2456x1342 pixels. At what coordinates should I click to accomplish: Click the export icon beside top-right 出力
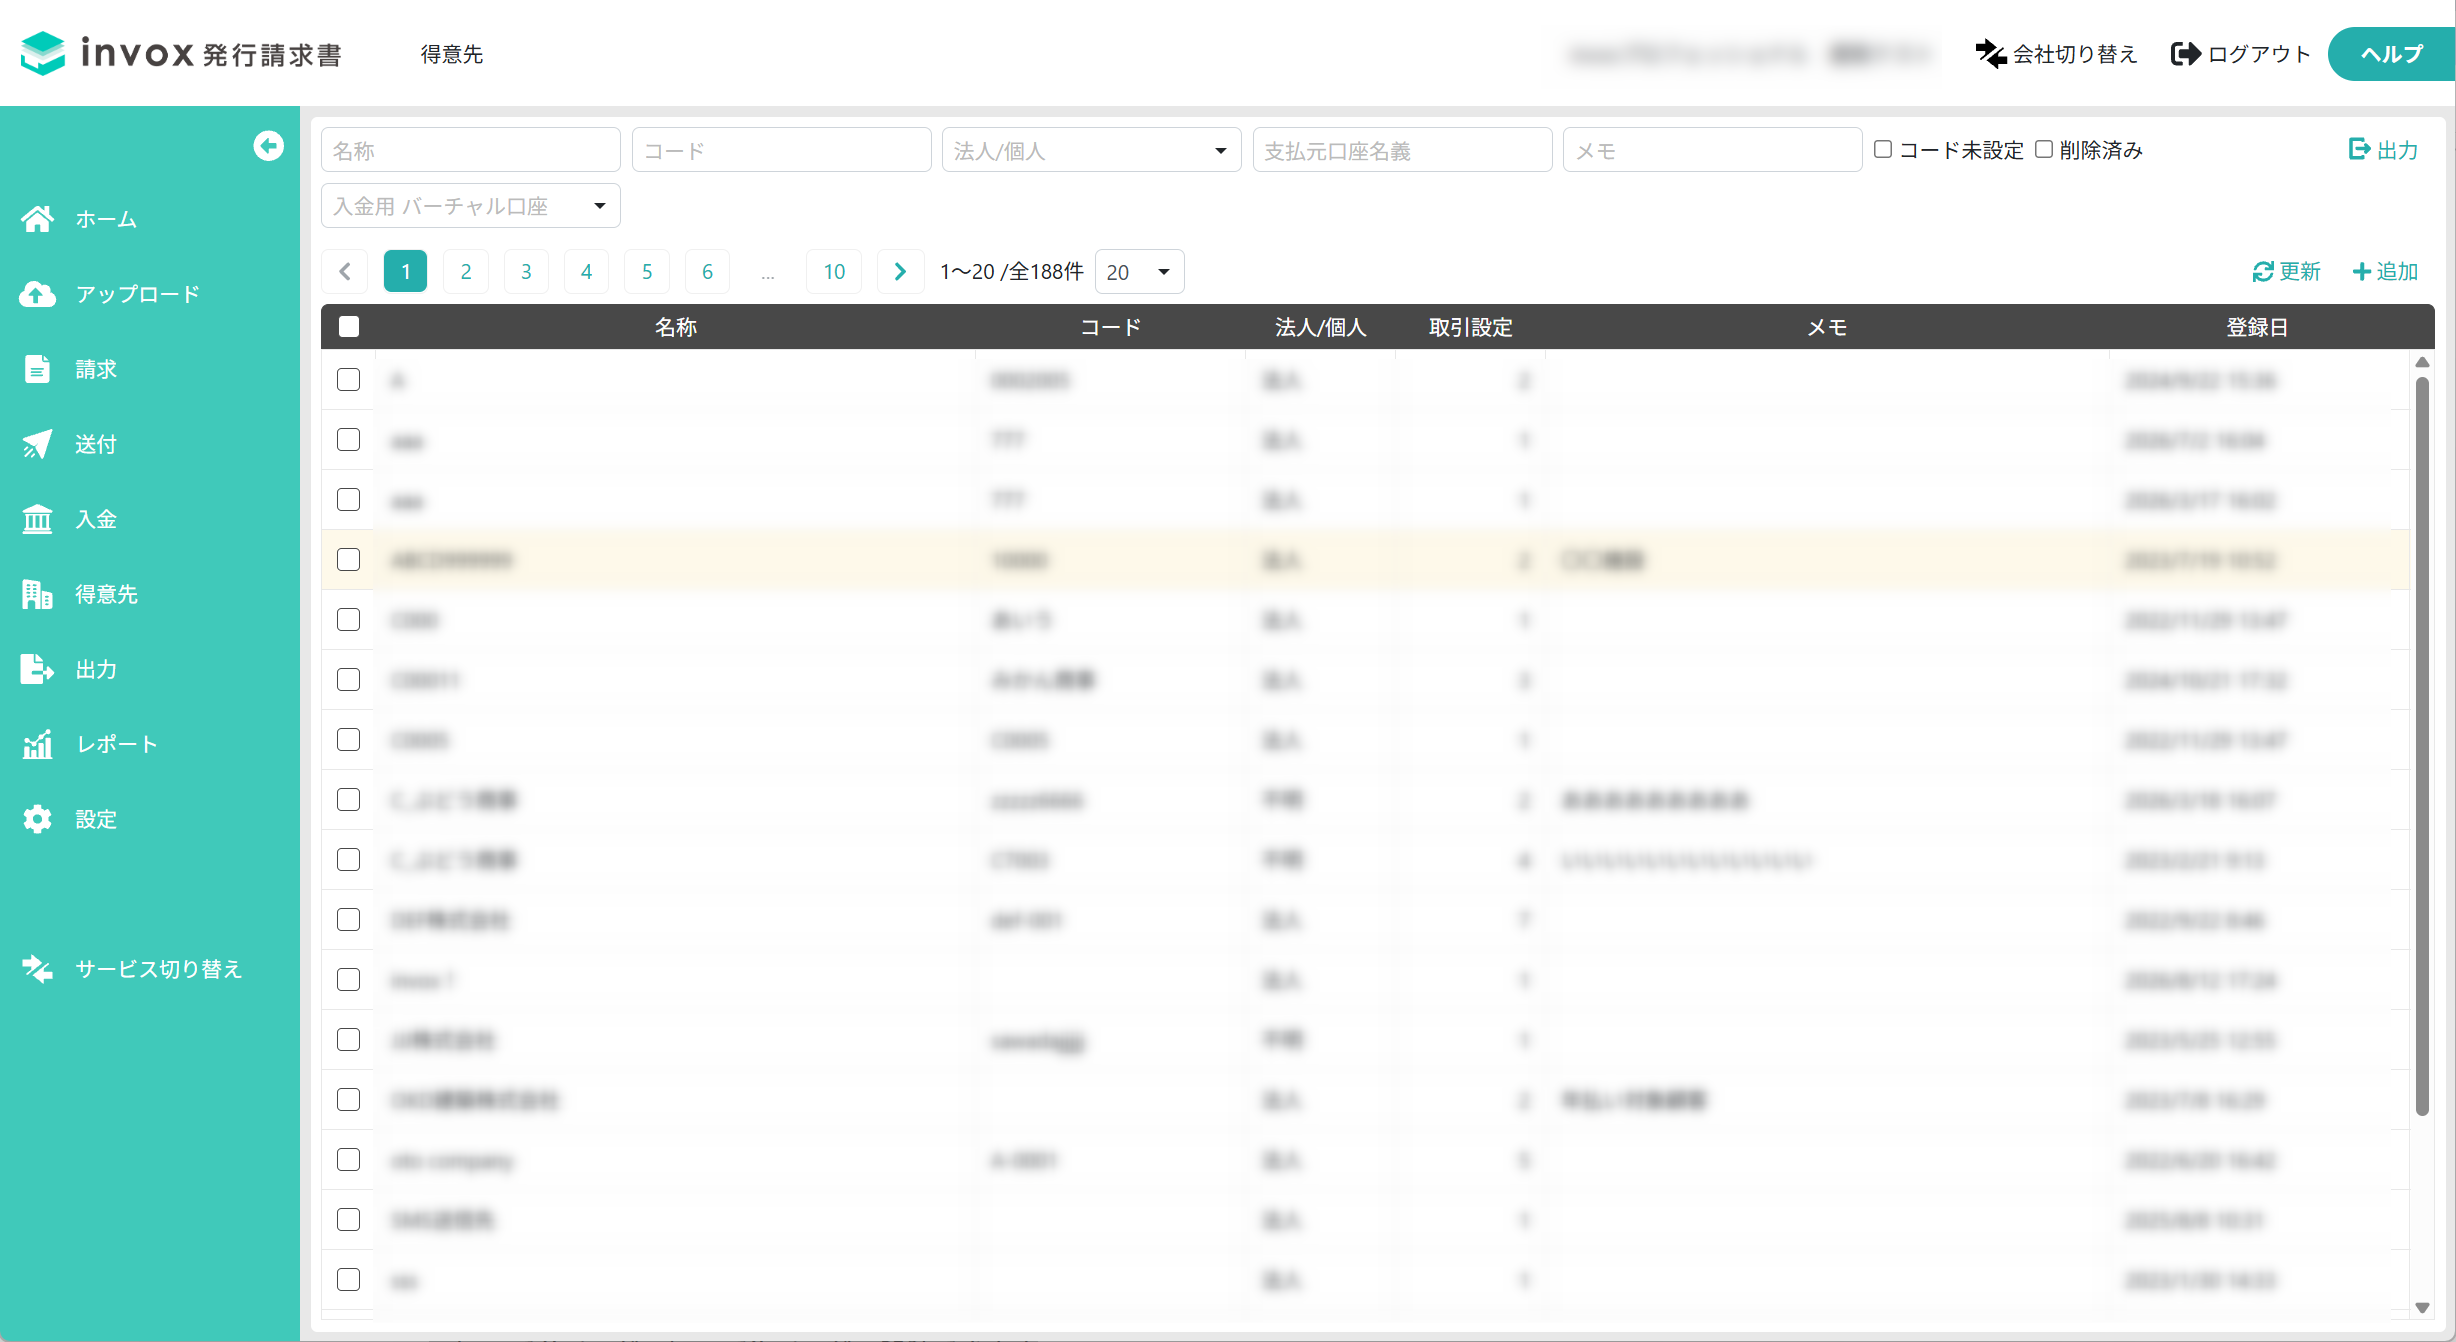coord(2359,149)
